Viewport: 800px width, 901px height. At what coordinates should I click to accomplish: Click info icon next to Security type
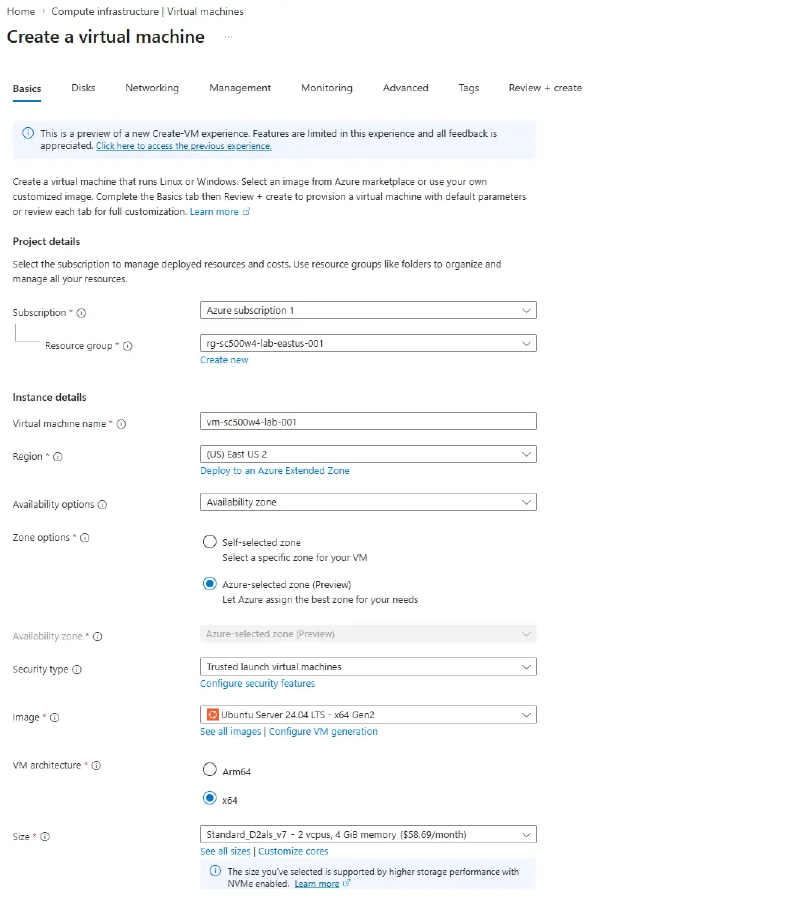tap(77, 669)
